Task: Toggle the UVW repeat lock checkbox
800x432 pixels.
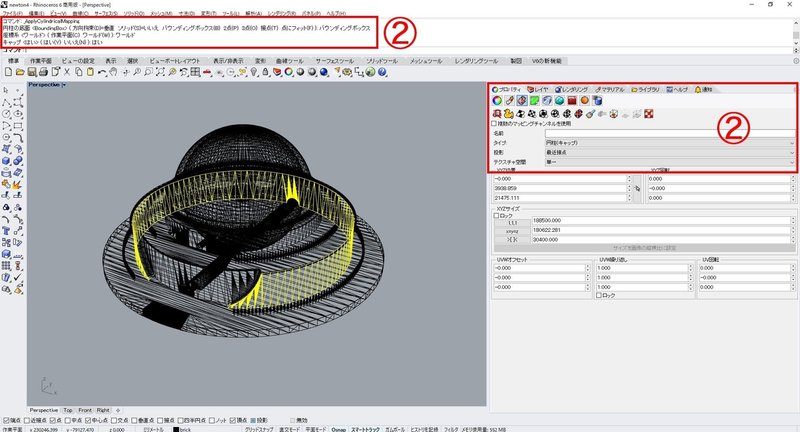Action: [x=599, y=295]
